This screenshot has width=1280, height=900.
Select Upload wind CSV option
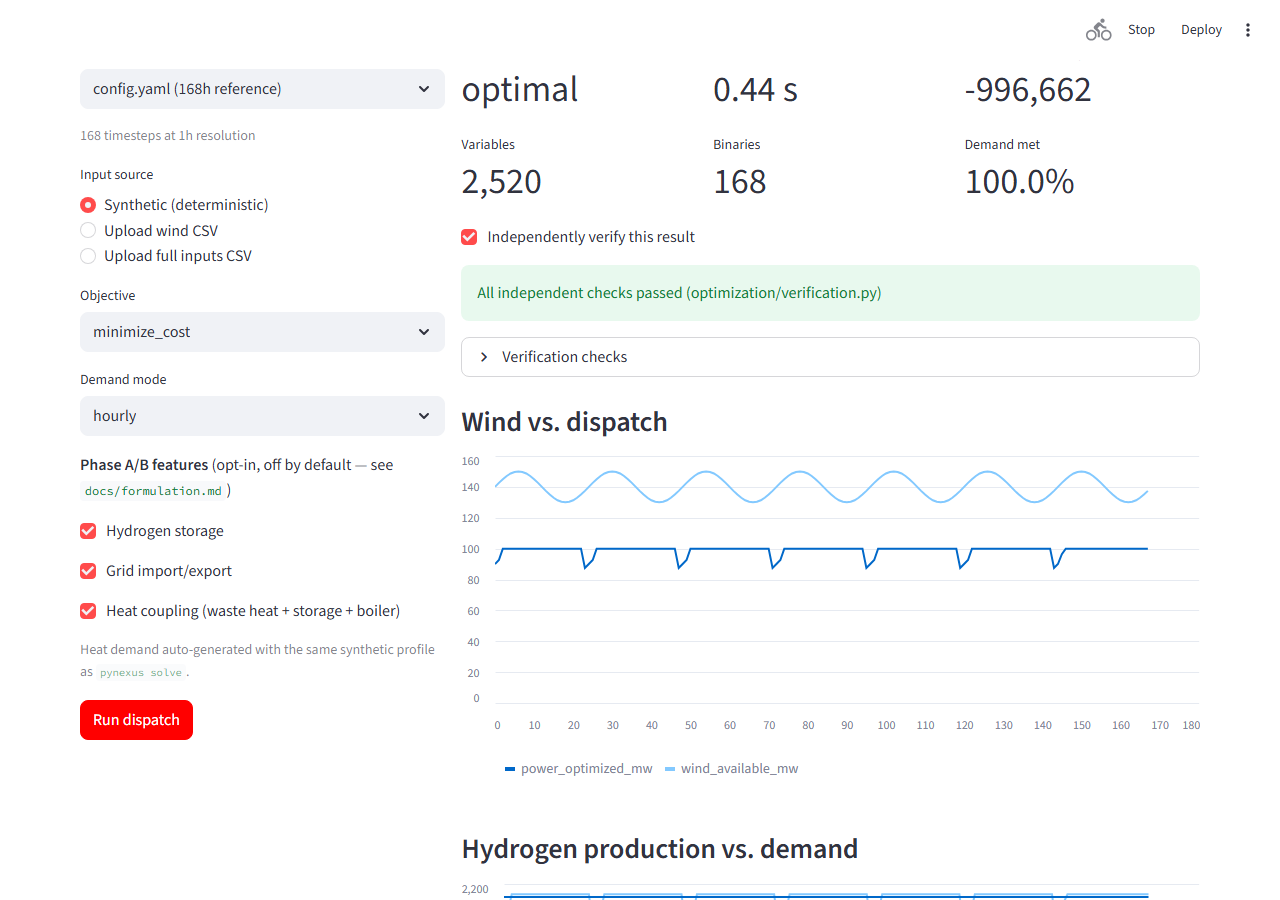click(x=149, y=231)
